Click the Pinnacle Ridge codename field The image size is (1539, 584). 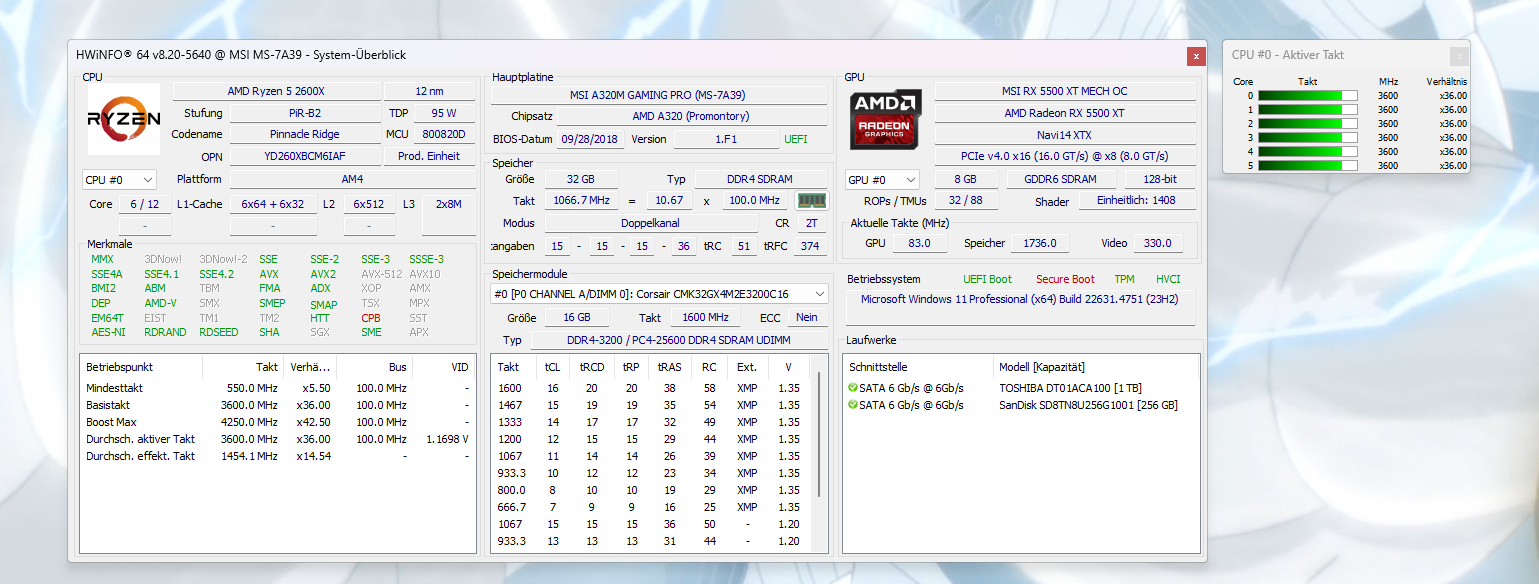coord(304,134)
